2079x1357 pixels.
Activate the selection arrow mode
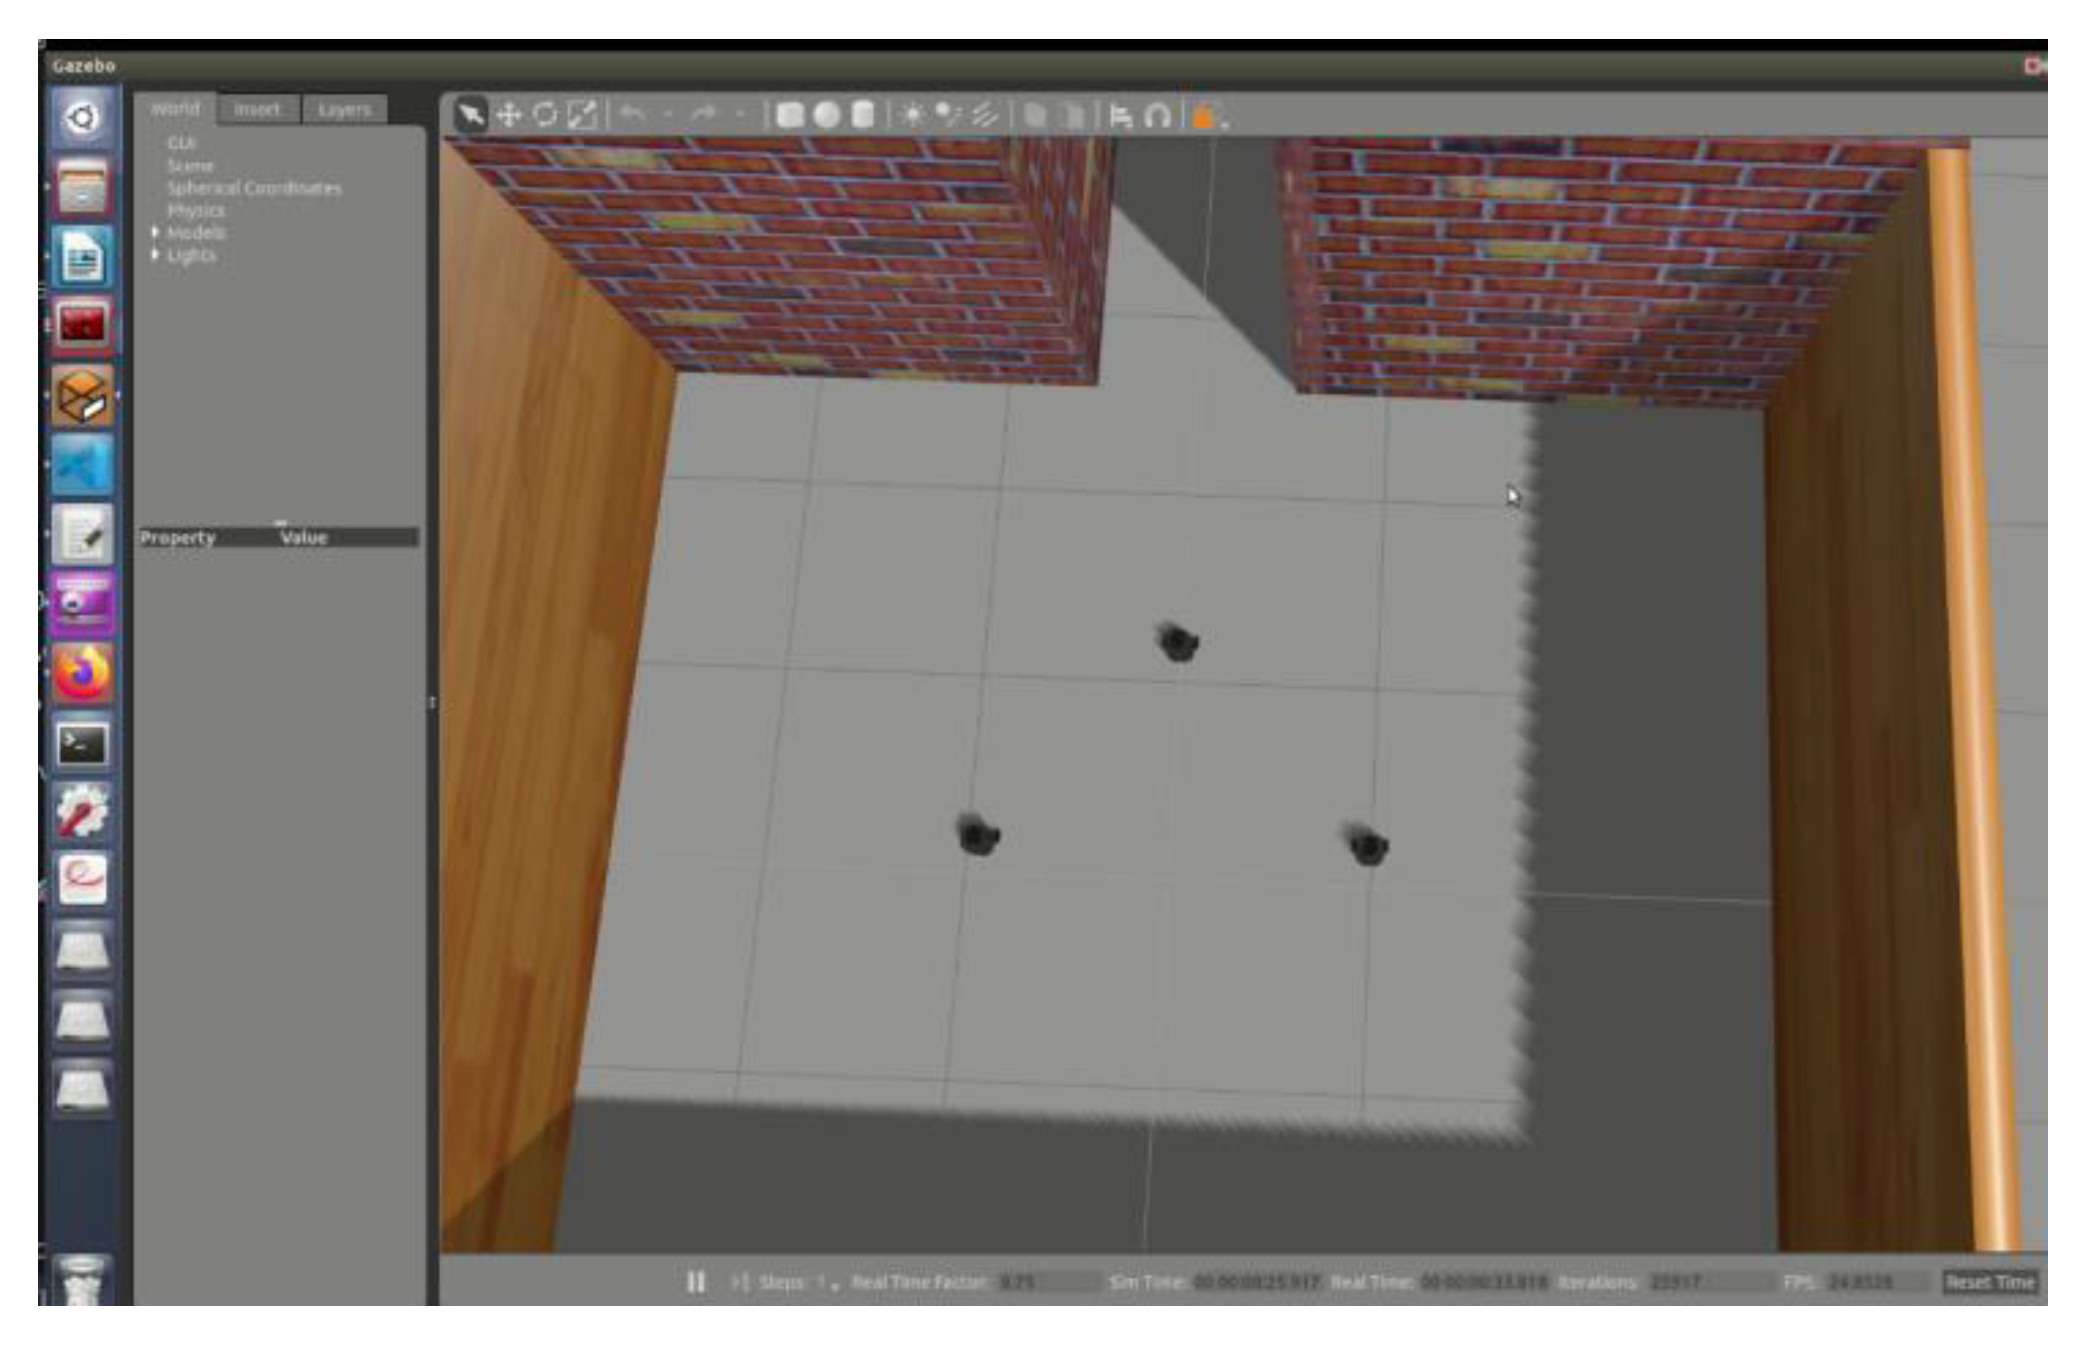pyautogui.click(x=470, y=115)
